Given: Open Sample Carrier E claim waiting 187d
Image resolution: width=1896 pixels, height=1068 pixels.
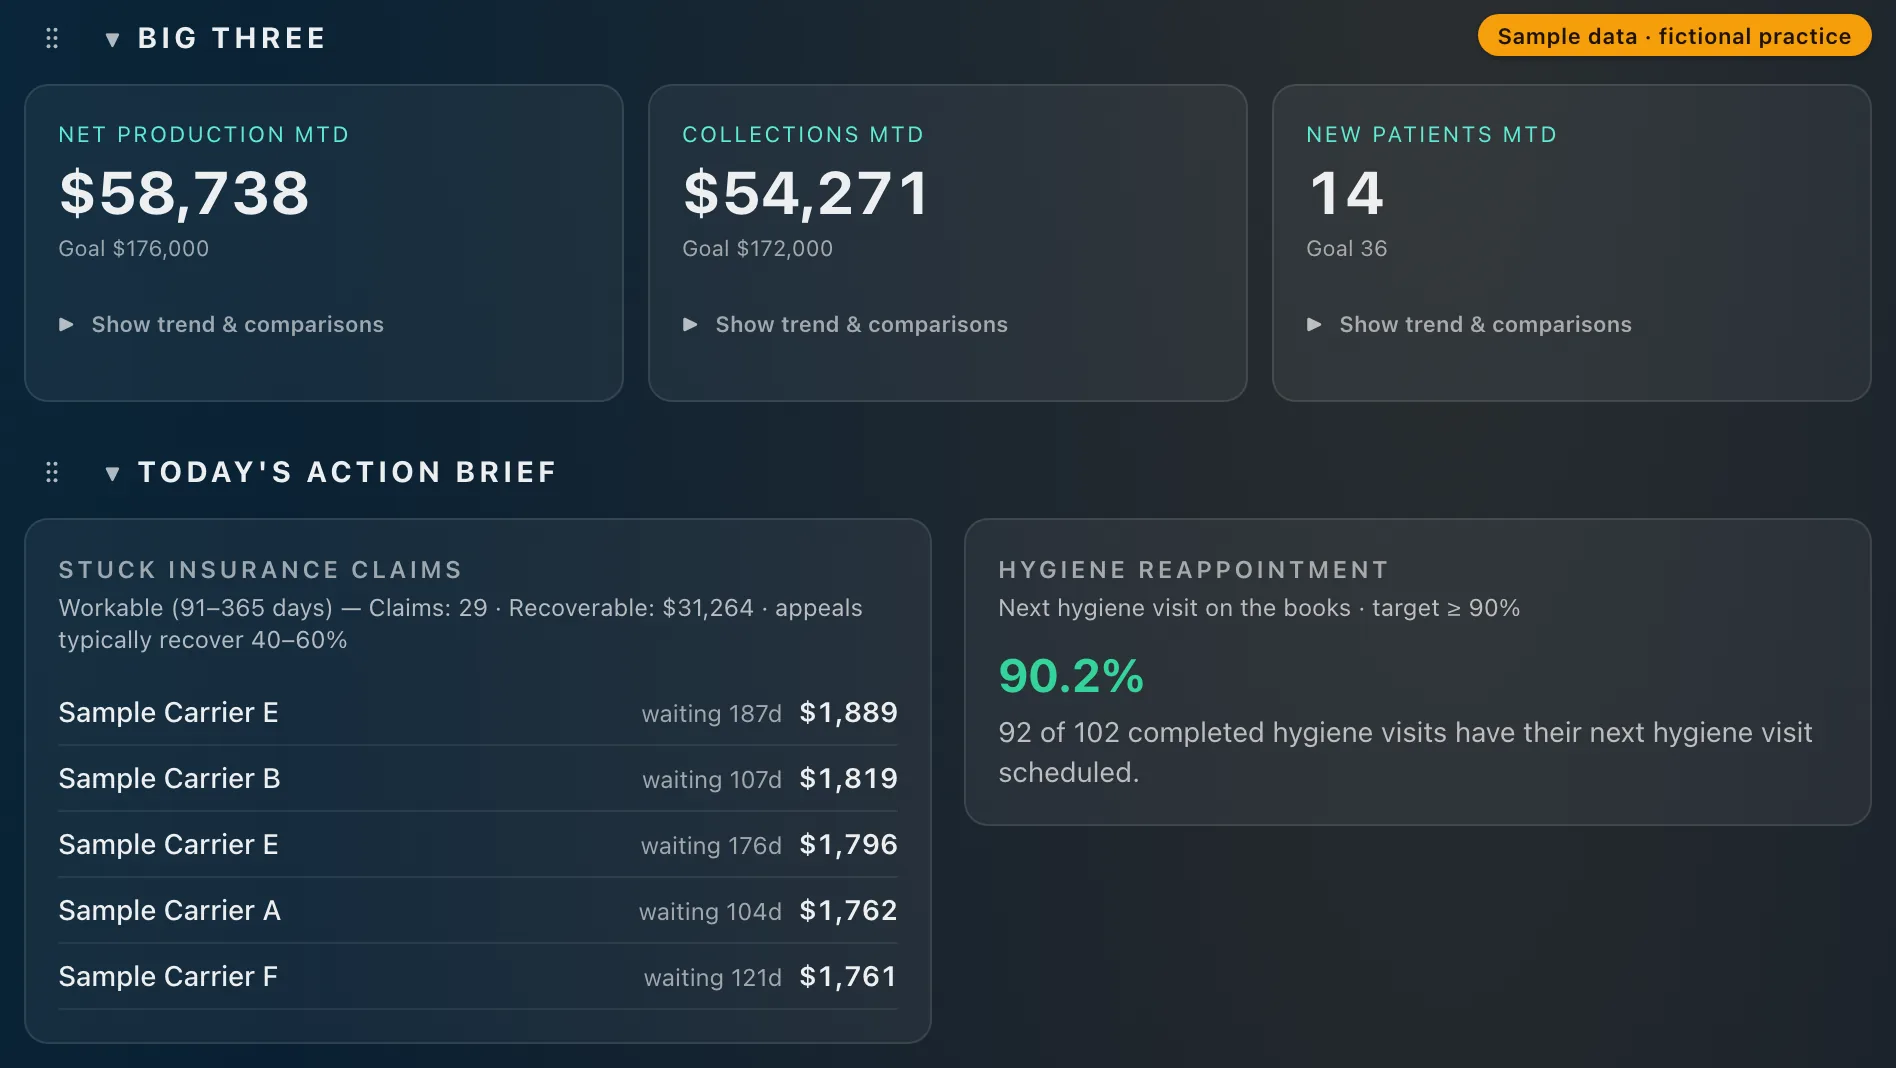Looking at the screenshot, I should (478, 712).
